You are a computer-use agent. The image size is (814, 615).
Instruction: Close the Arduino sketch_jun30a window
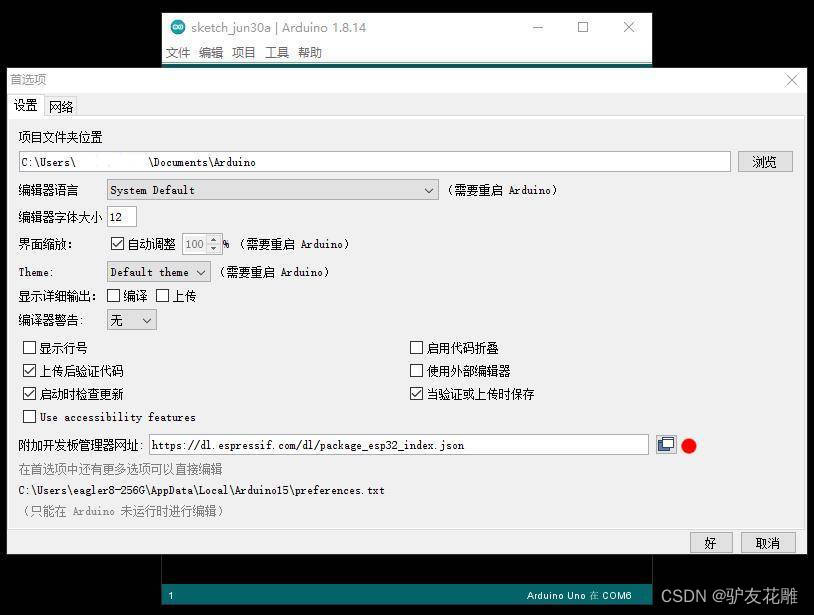click(629, 27)
